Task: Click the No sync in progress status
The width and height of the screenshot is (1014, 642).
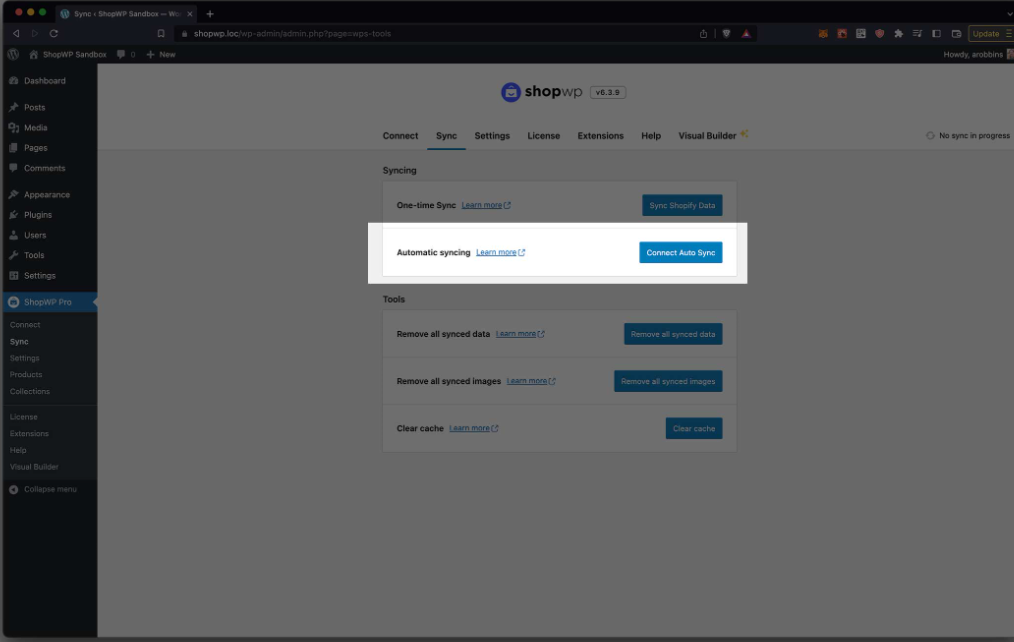Action: click(967, 136)
